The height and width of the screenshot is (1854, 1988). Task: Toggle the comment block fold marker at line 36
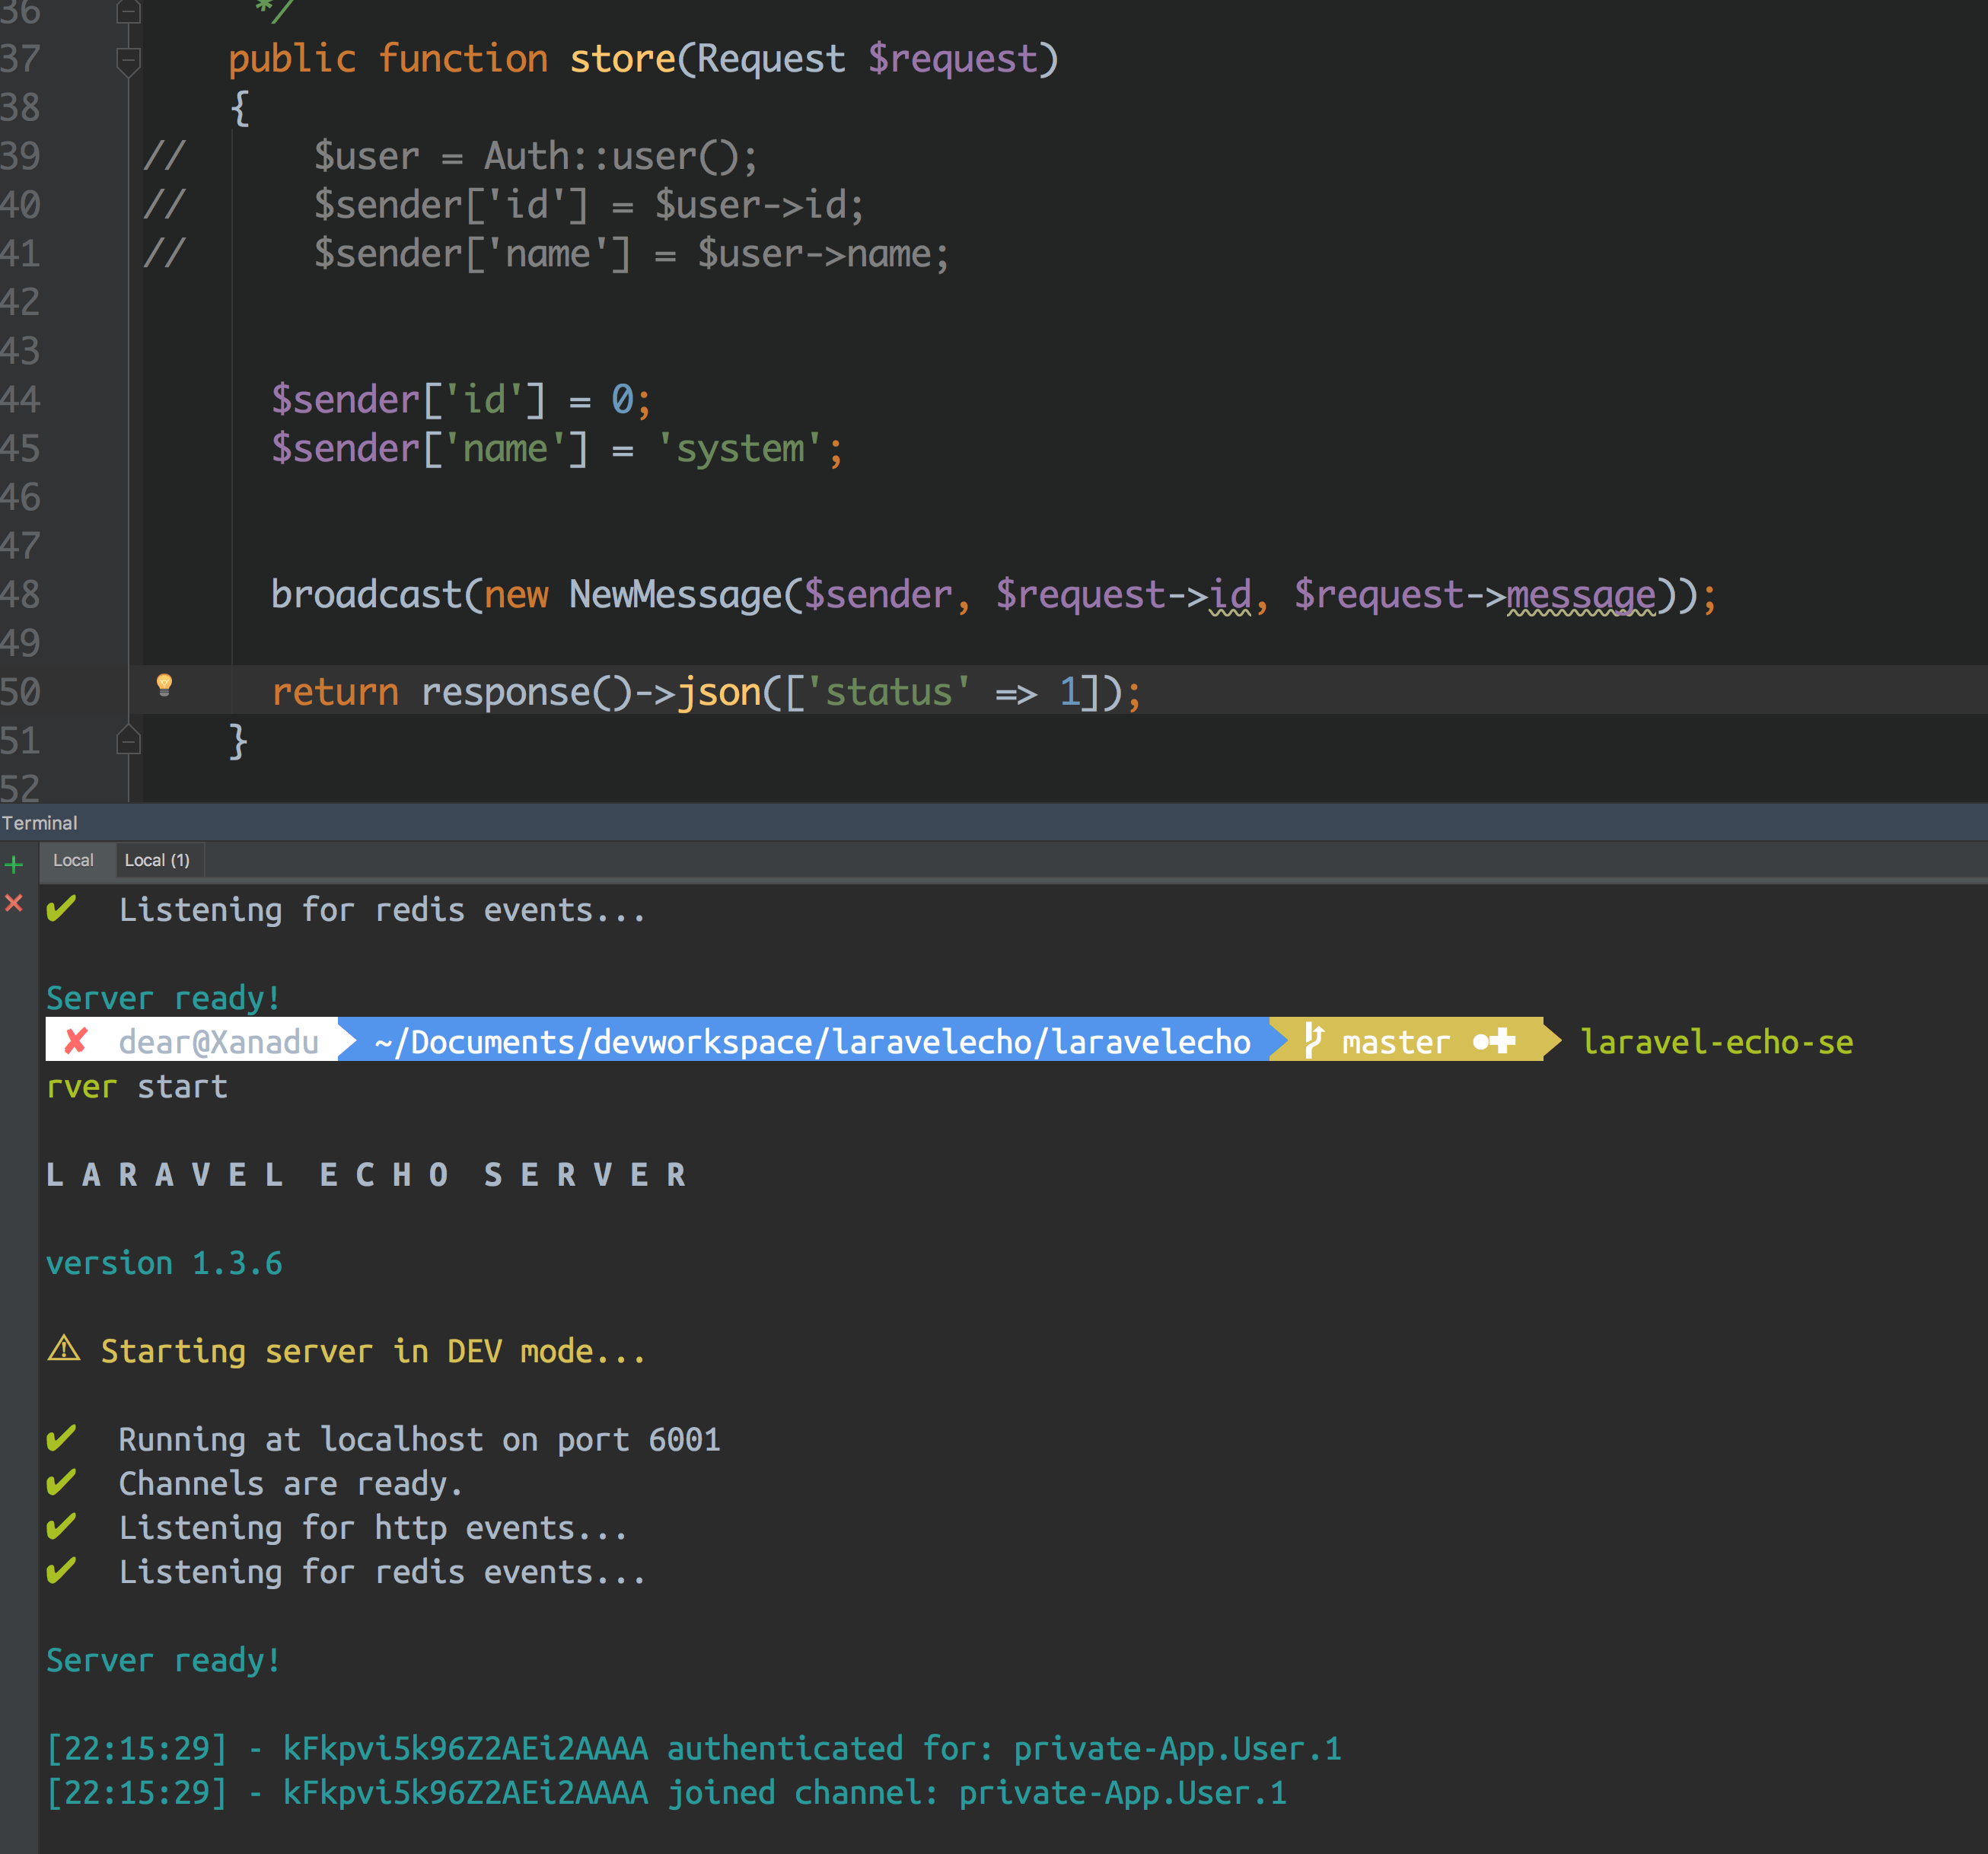pyautogui.click(x=128, y=12)
